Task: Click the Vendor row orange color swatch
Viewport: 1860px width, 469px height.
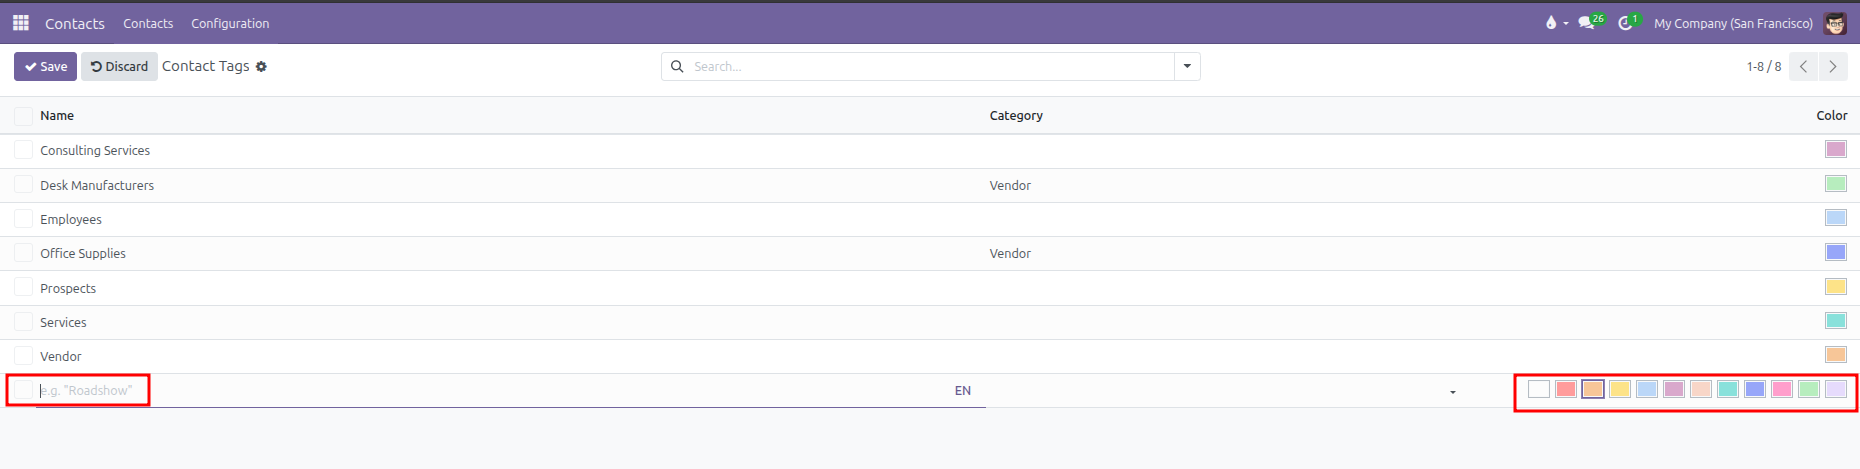Action: [x=1836, y=354]
